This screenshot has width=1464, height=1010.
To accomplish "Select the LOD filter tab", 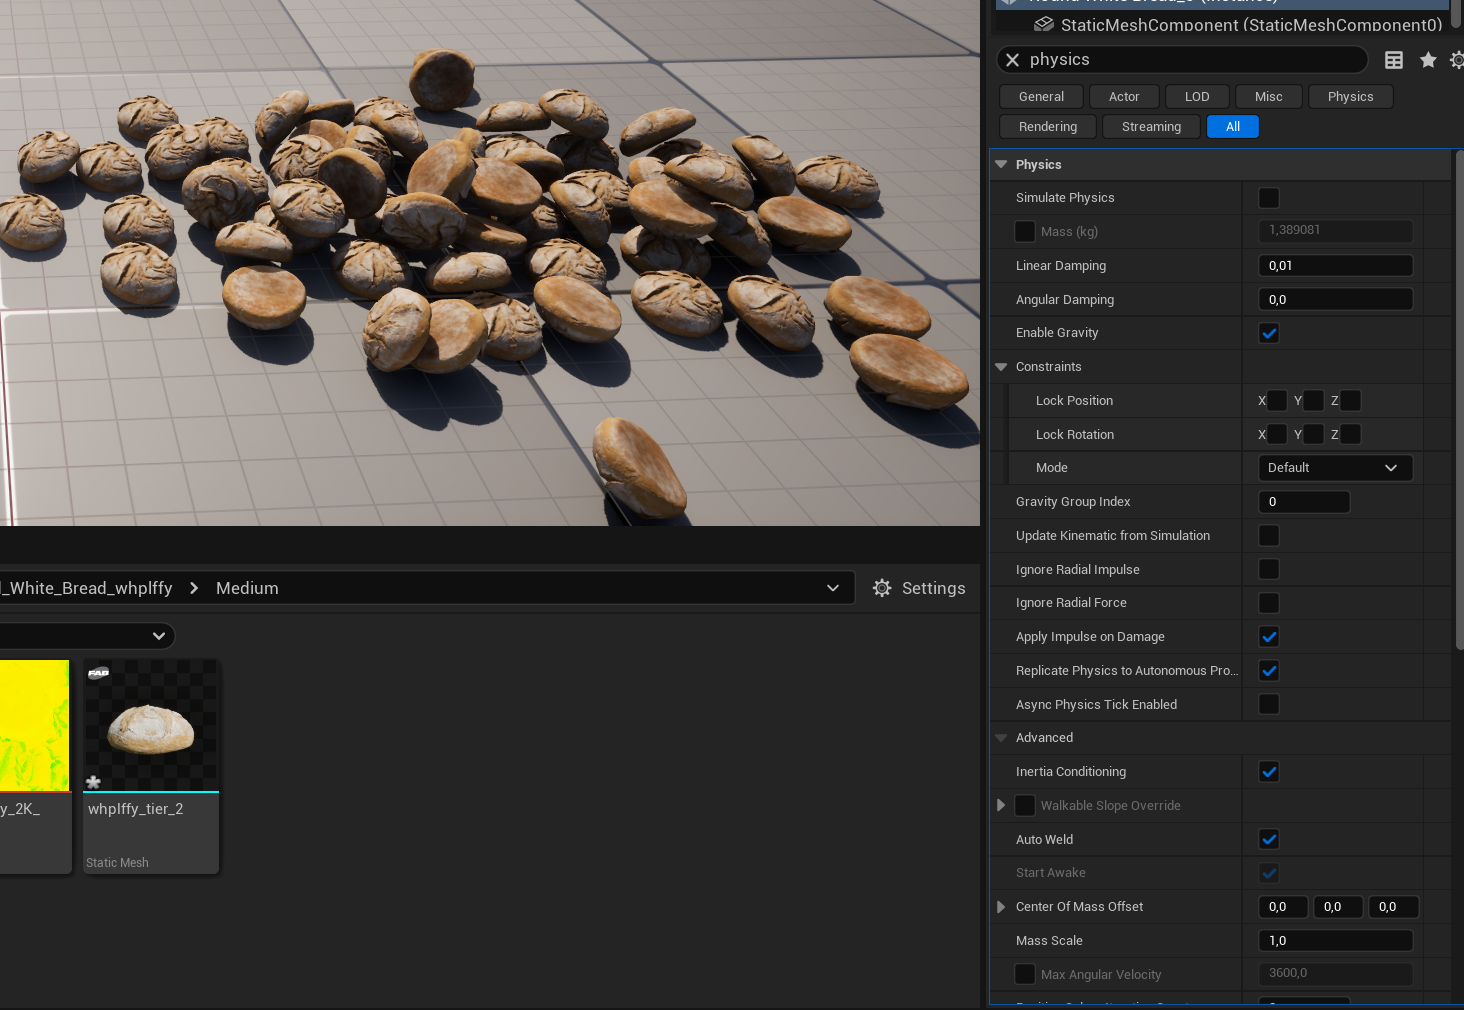I will tap(1196, 97).
